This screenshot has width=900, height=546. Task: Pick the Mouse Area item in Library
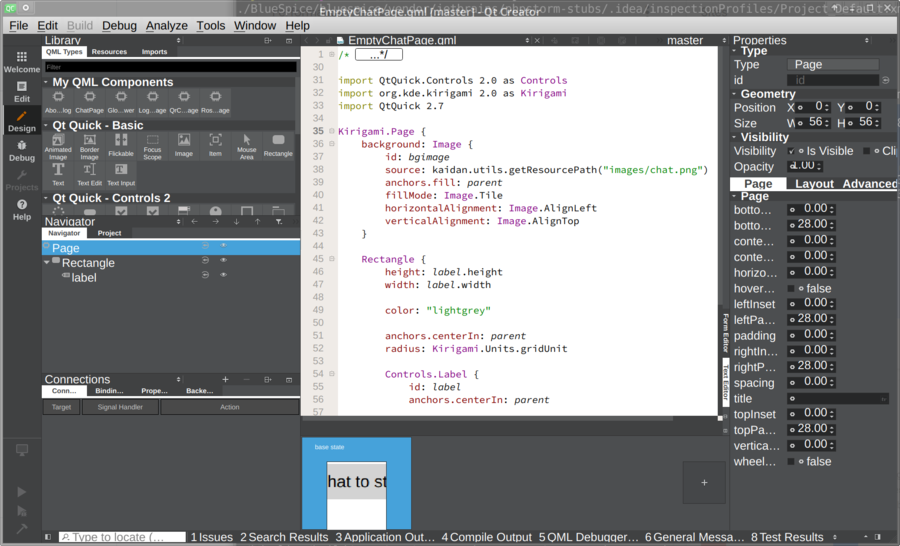pyautogui.click(x=247, y=147)
